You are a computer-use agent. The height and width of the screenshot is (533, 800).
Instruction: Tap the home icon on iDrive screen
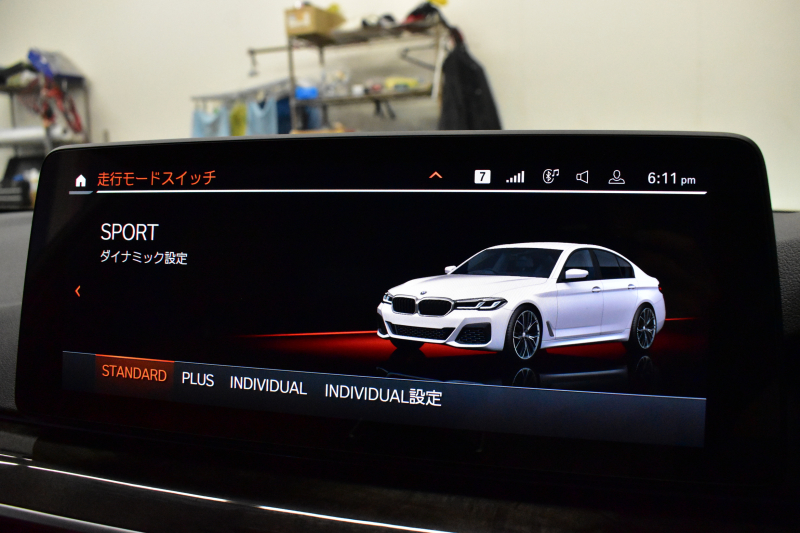81,181
